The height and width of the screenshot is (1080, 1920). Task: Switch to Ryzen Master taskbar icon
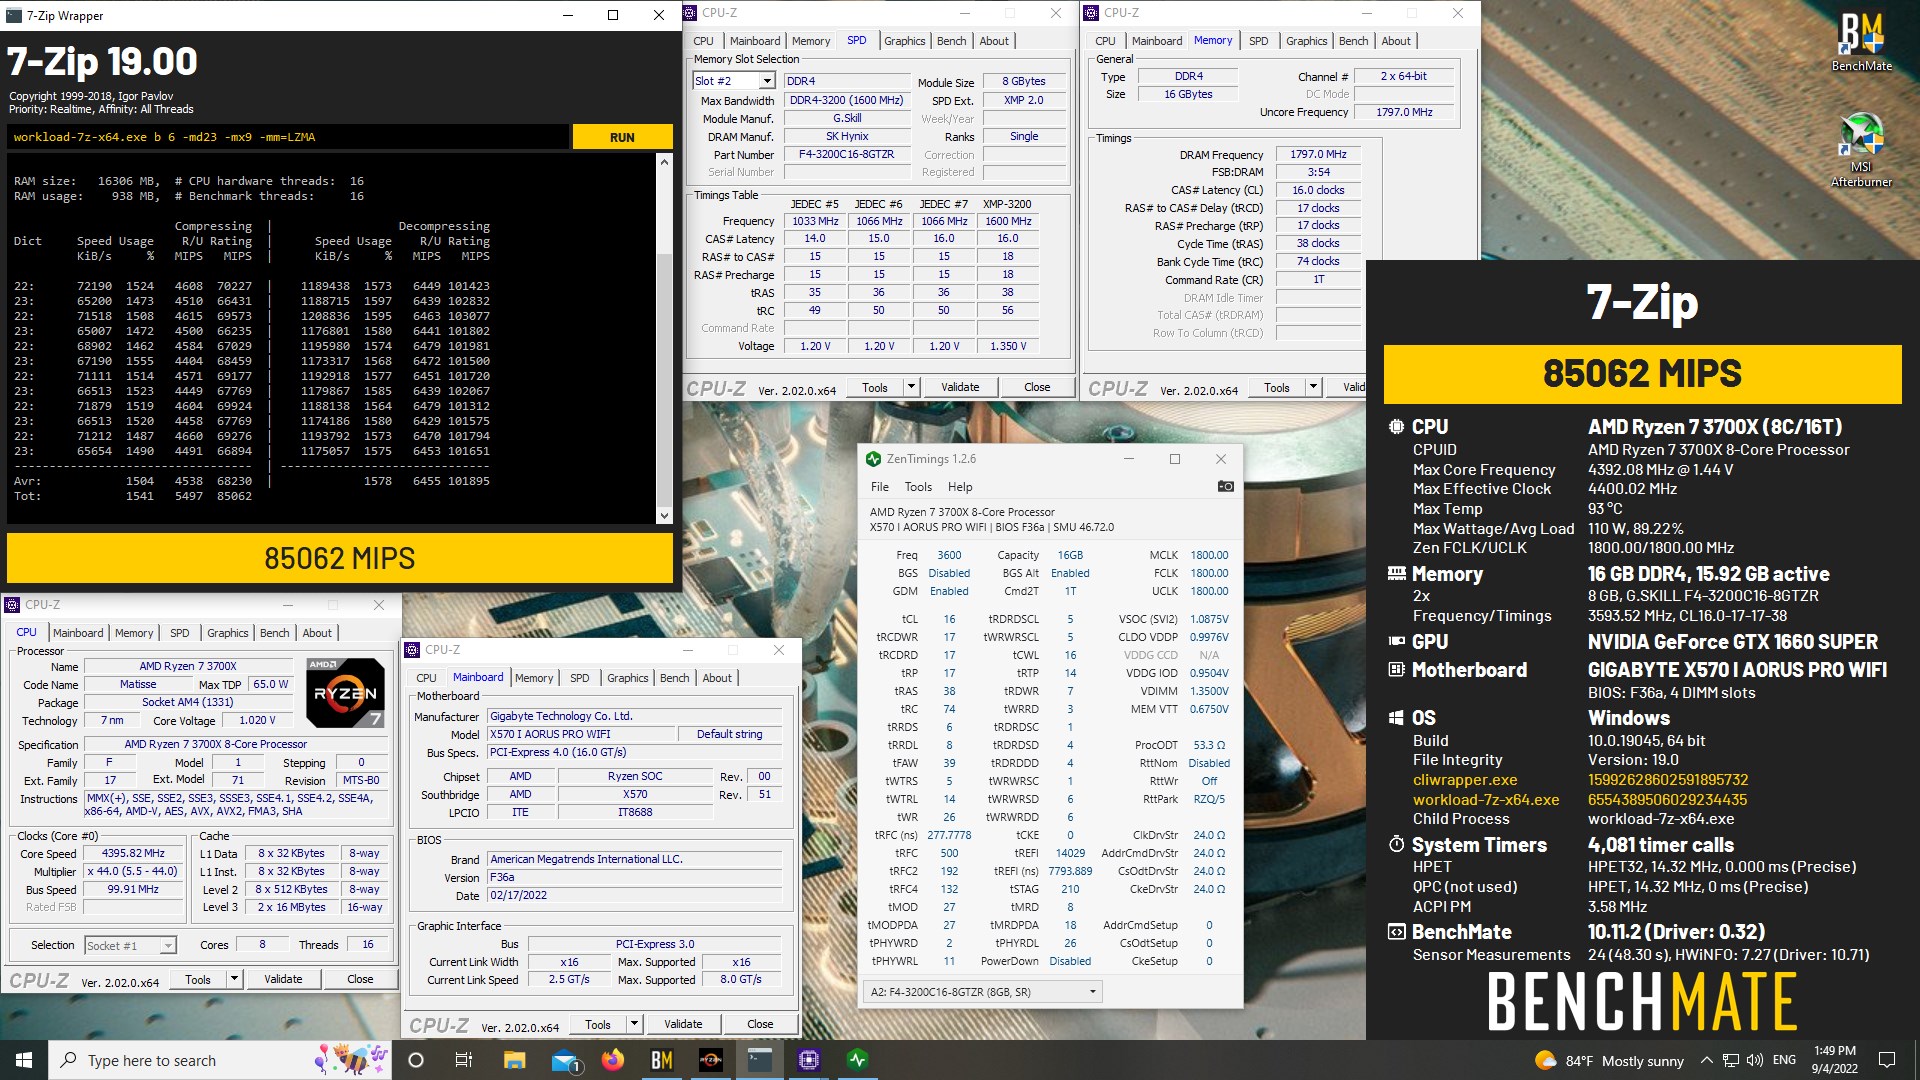tap(711, 1060)
